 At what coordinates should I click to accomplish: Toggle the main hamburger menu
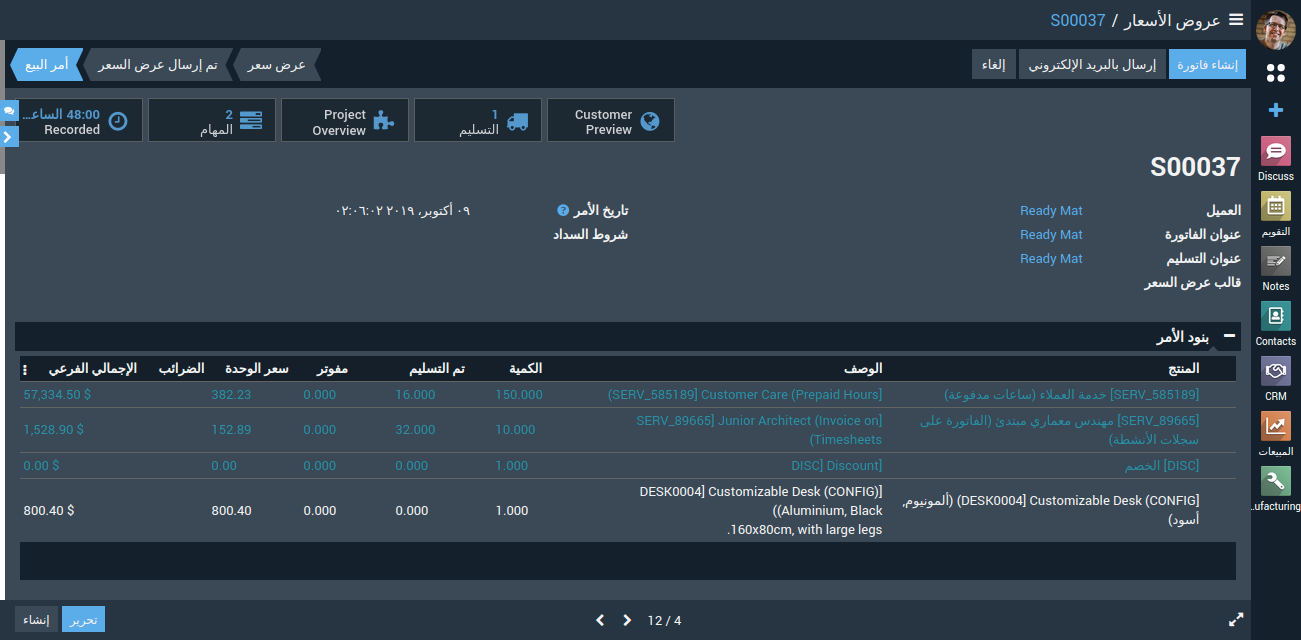click(1236, 19)
